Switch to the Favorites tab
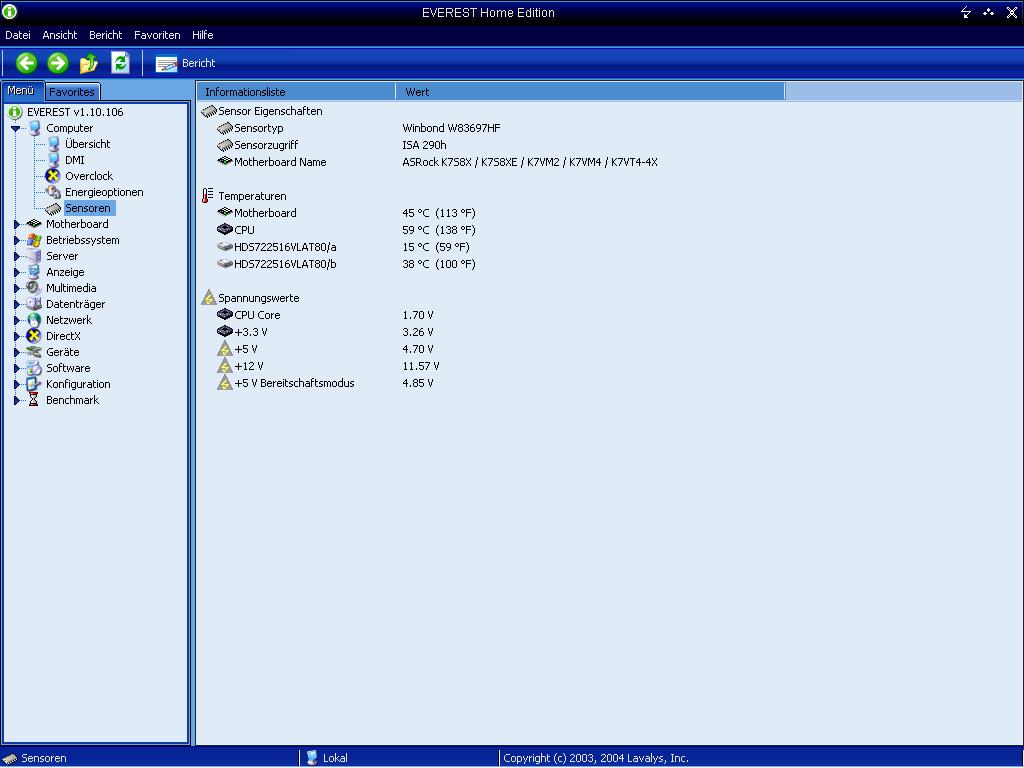Image resolution: width=1024 pixels, height=768 pixels. (72, 92)
